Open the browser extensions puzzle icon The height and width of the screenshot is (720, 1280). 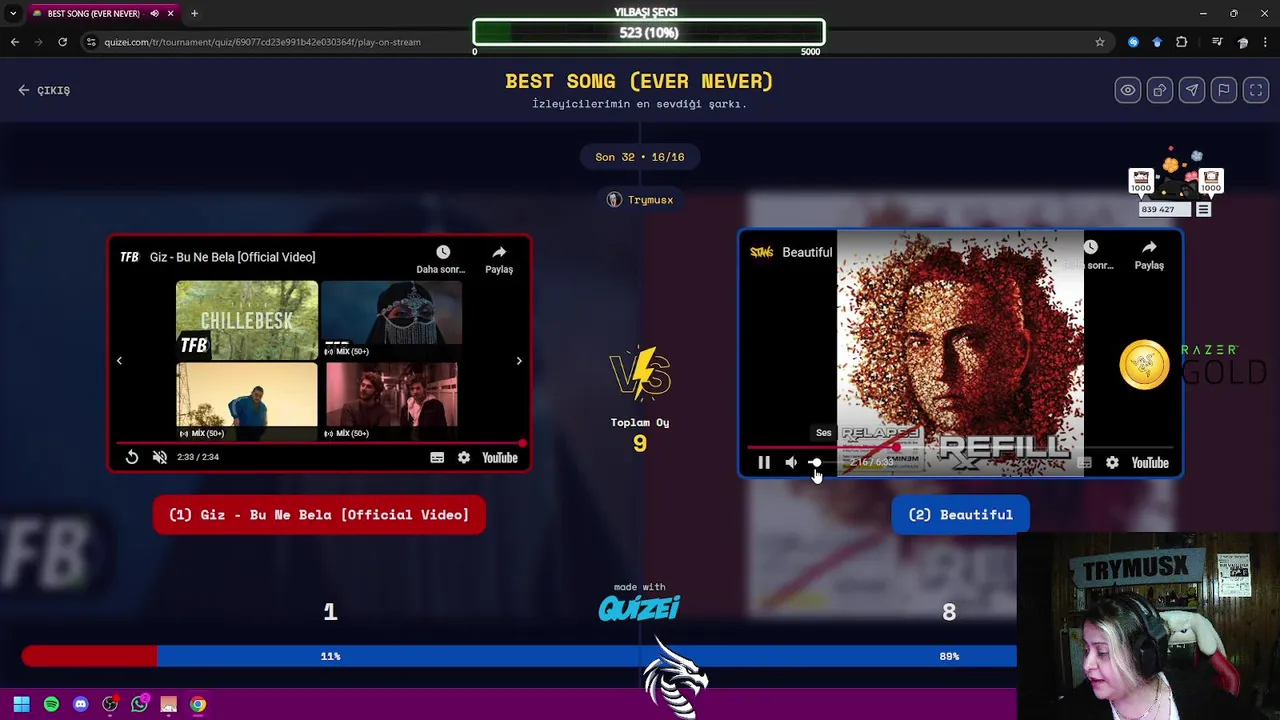click(1182, 42)
